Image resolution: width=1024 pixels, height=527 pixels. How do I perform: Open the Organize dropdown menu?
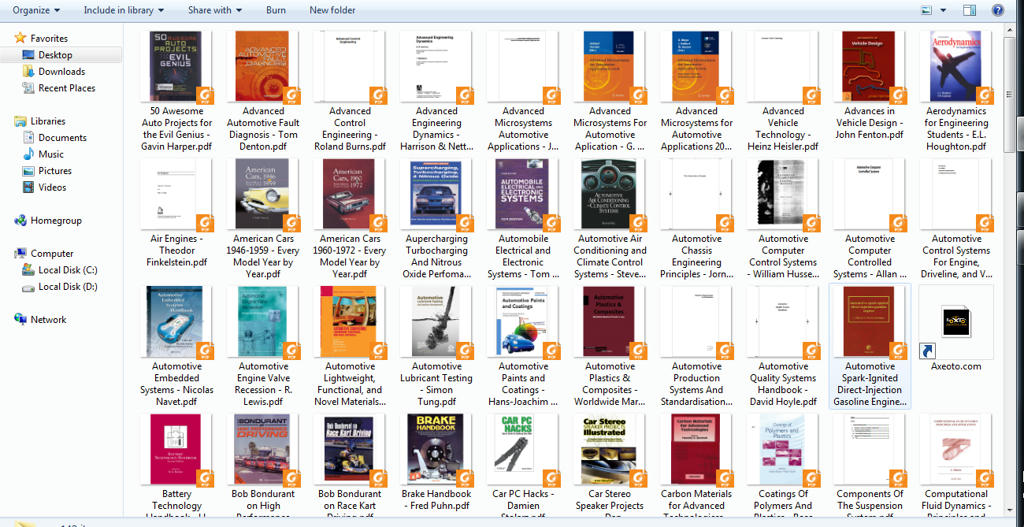(36, 10)
